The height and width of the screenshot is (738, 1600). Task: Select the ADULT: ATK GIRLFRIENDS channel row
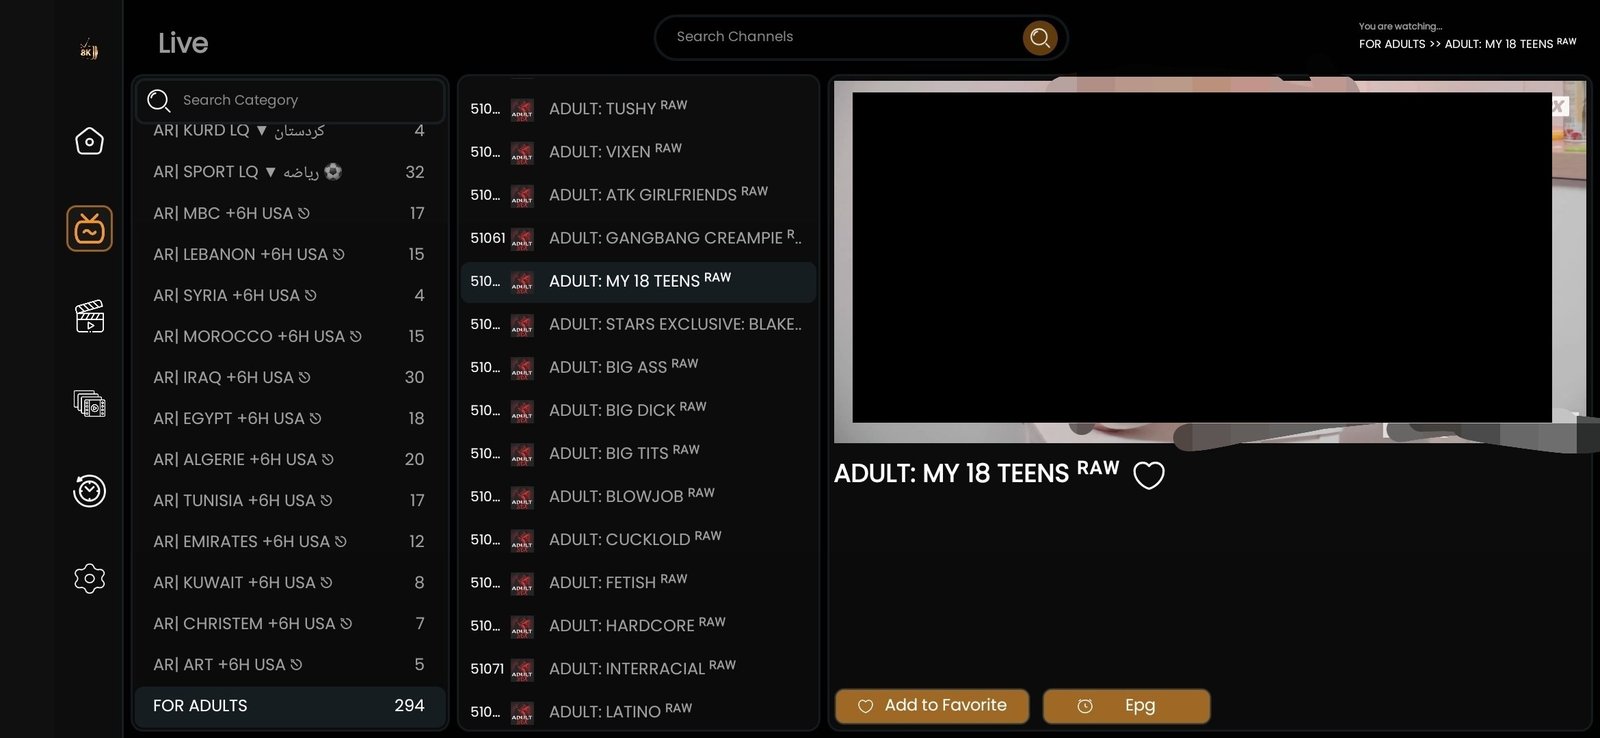[x=638, y=195]
